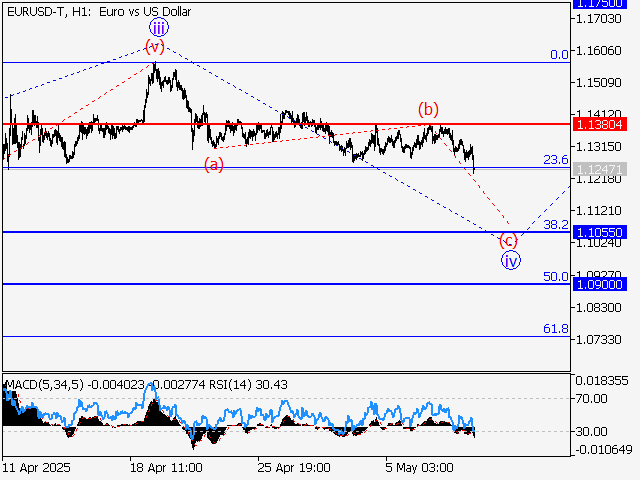Click the blue circled (iii) wave label
The height and width of the screenshot is (480, 640).
(x=157, y=28)
